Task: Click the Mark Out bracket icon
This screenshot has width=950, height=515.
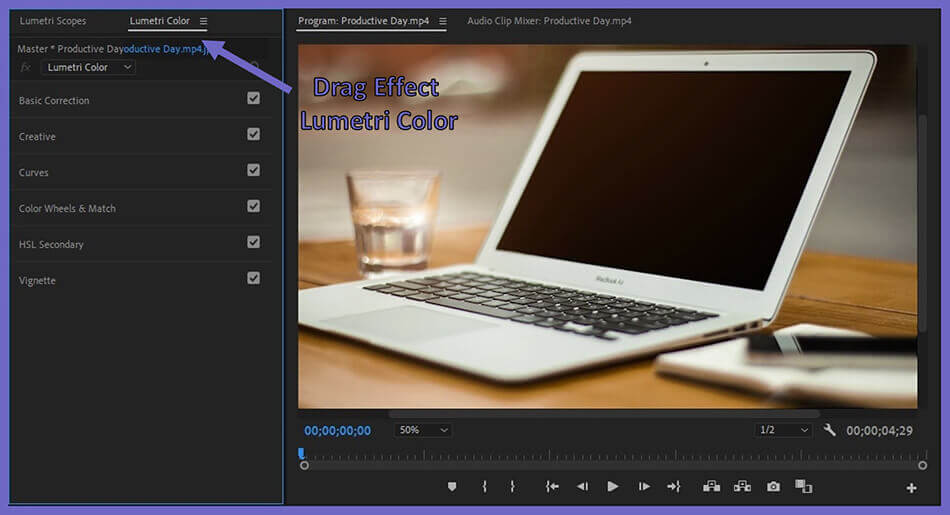Action: click(513, 487)
